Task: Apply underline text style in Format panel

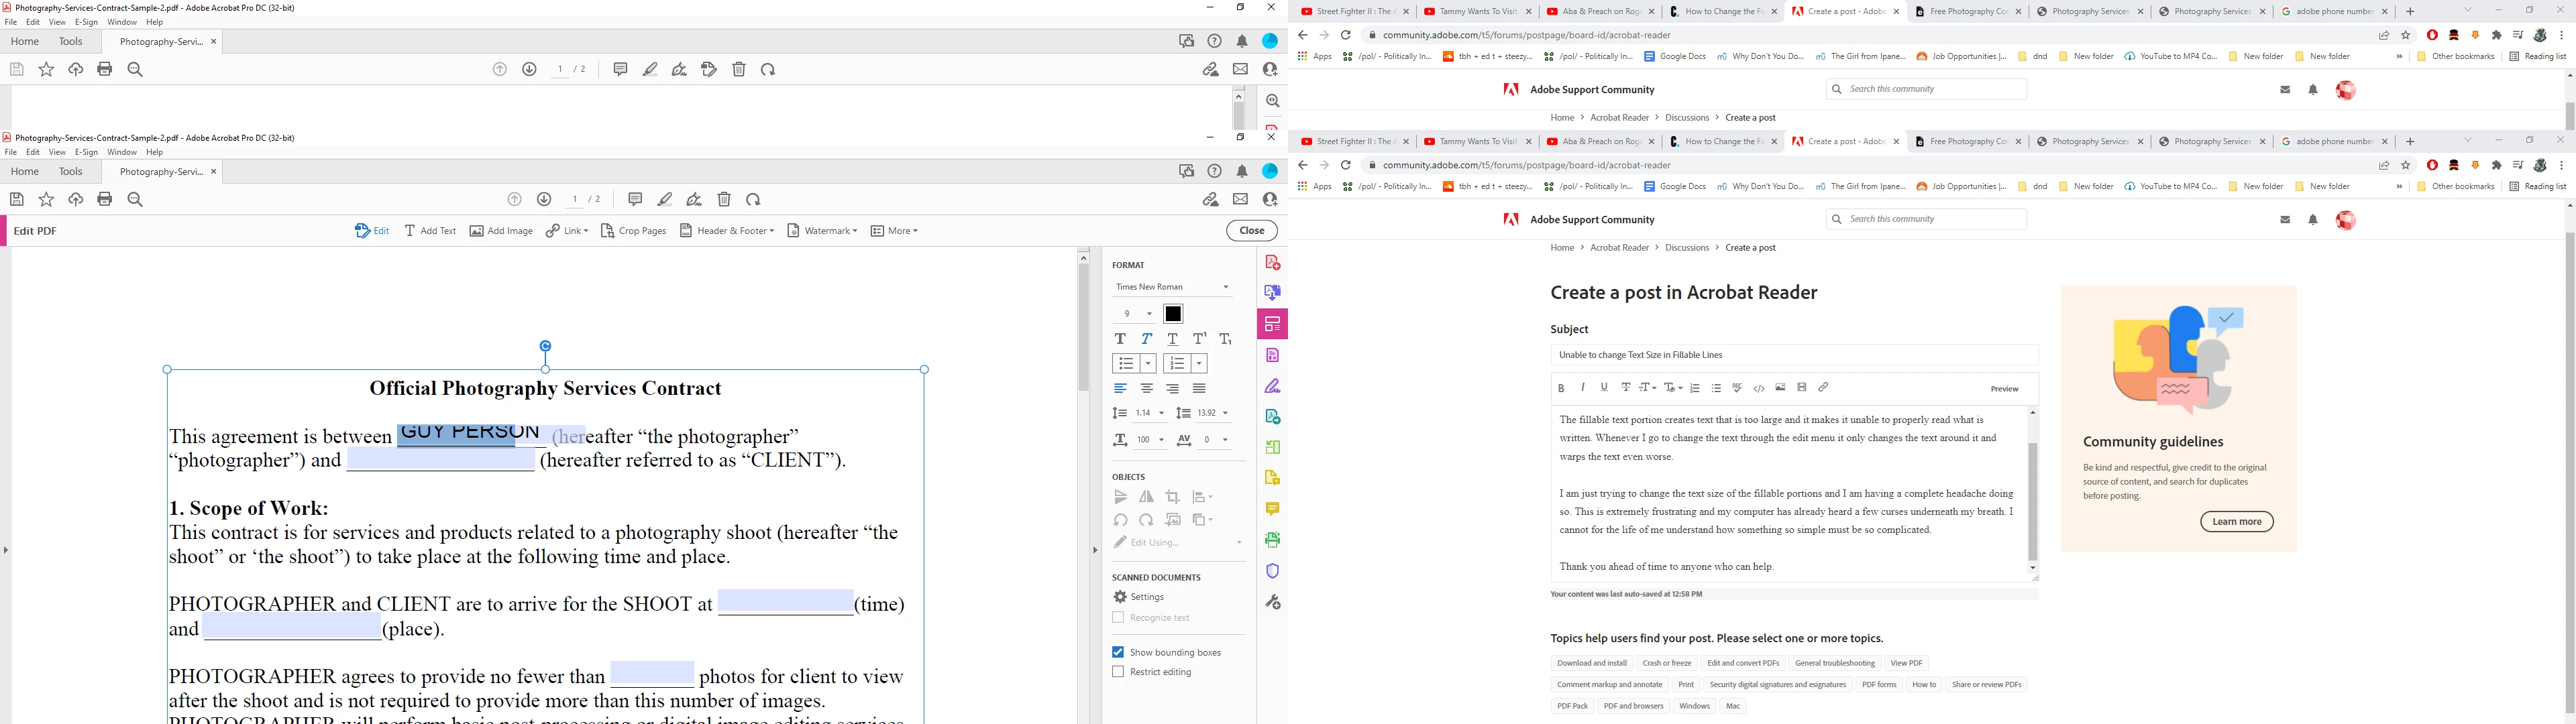Action: [x=1173, y=339]
